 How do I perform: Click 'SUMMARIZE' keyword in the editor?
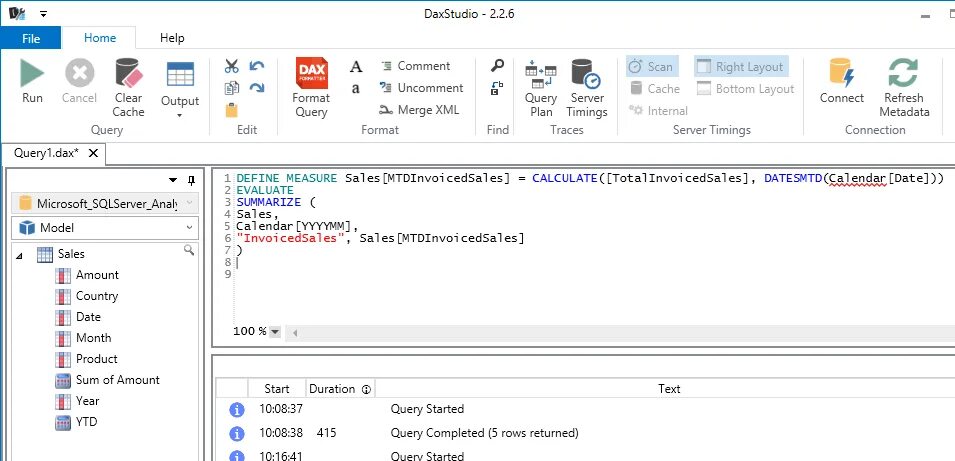(269, 202)
